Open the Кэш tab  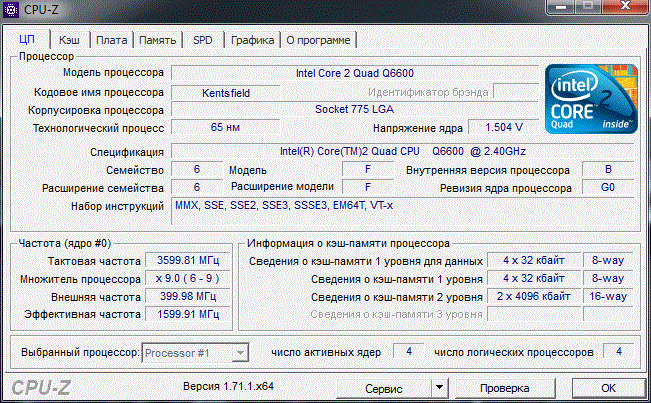pyautogui.click(x=69, y=40)
